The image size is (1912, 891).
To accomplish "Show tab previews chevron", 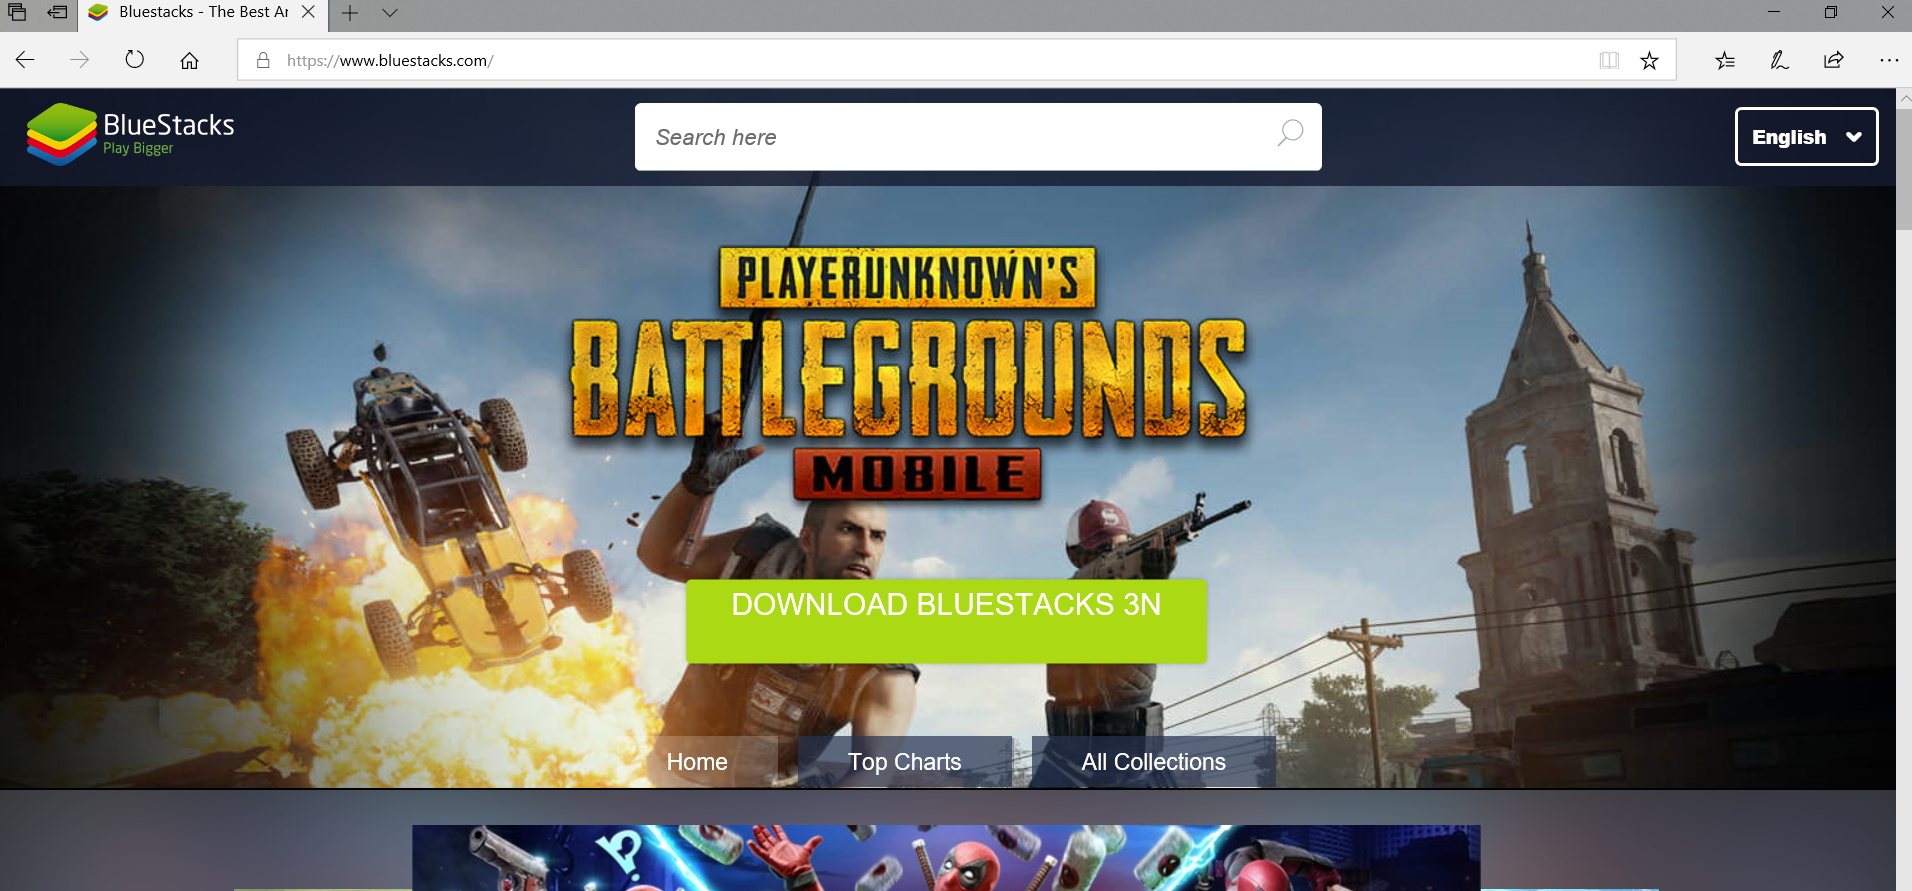I will [390, 13].
